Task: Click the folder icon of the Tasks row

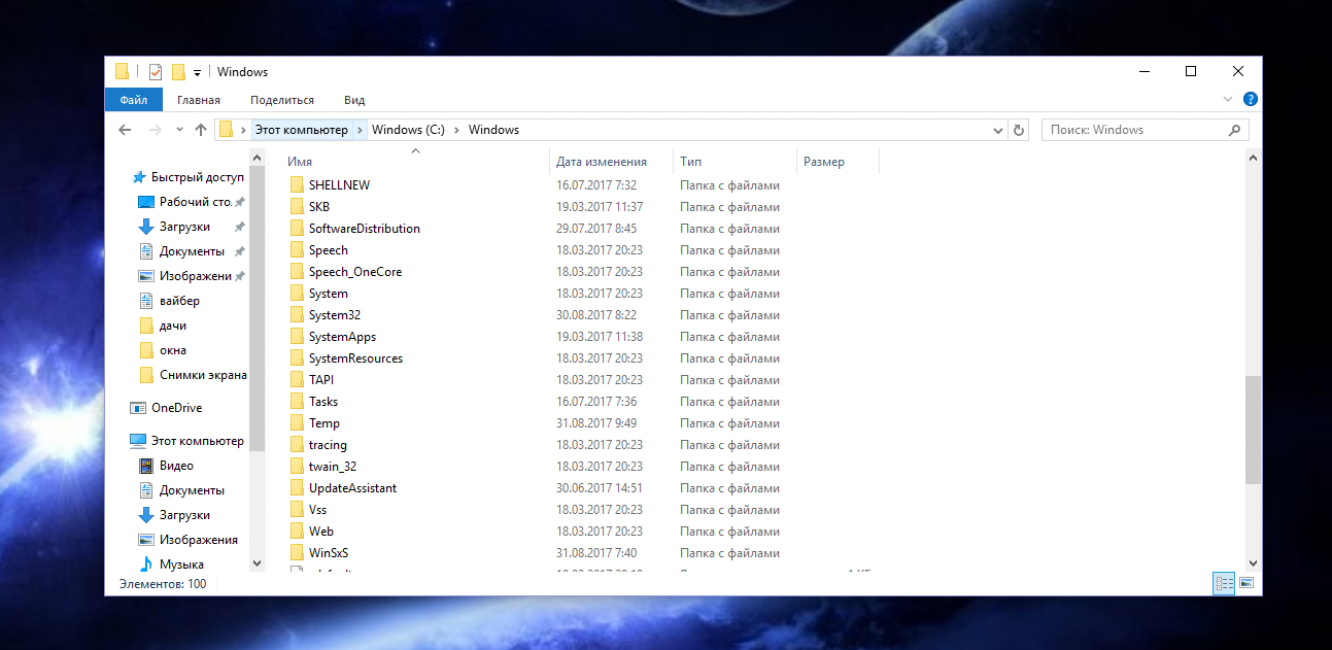Action: [296, 402]
